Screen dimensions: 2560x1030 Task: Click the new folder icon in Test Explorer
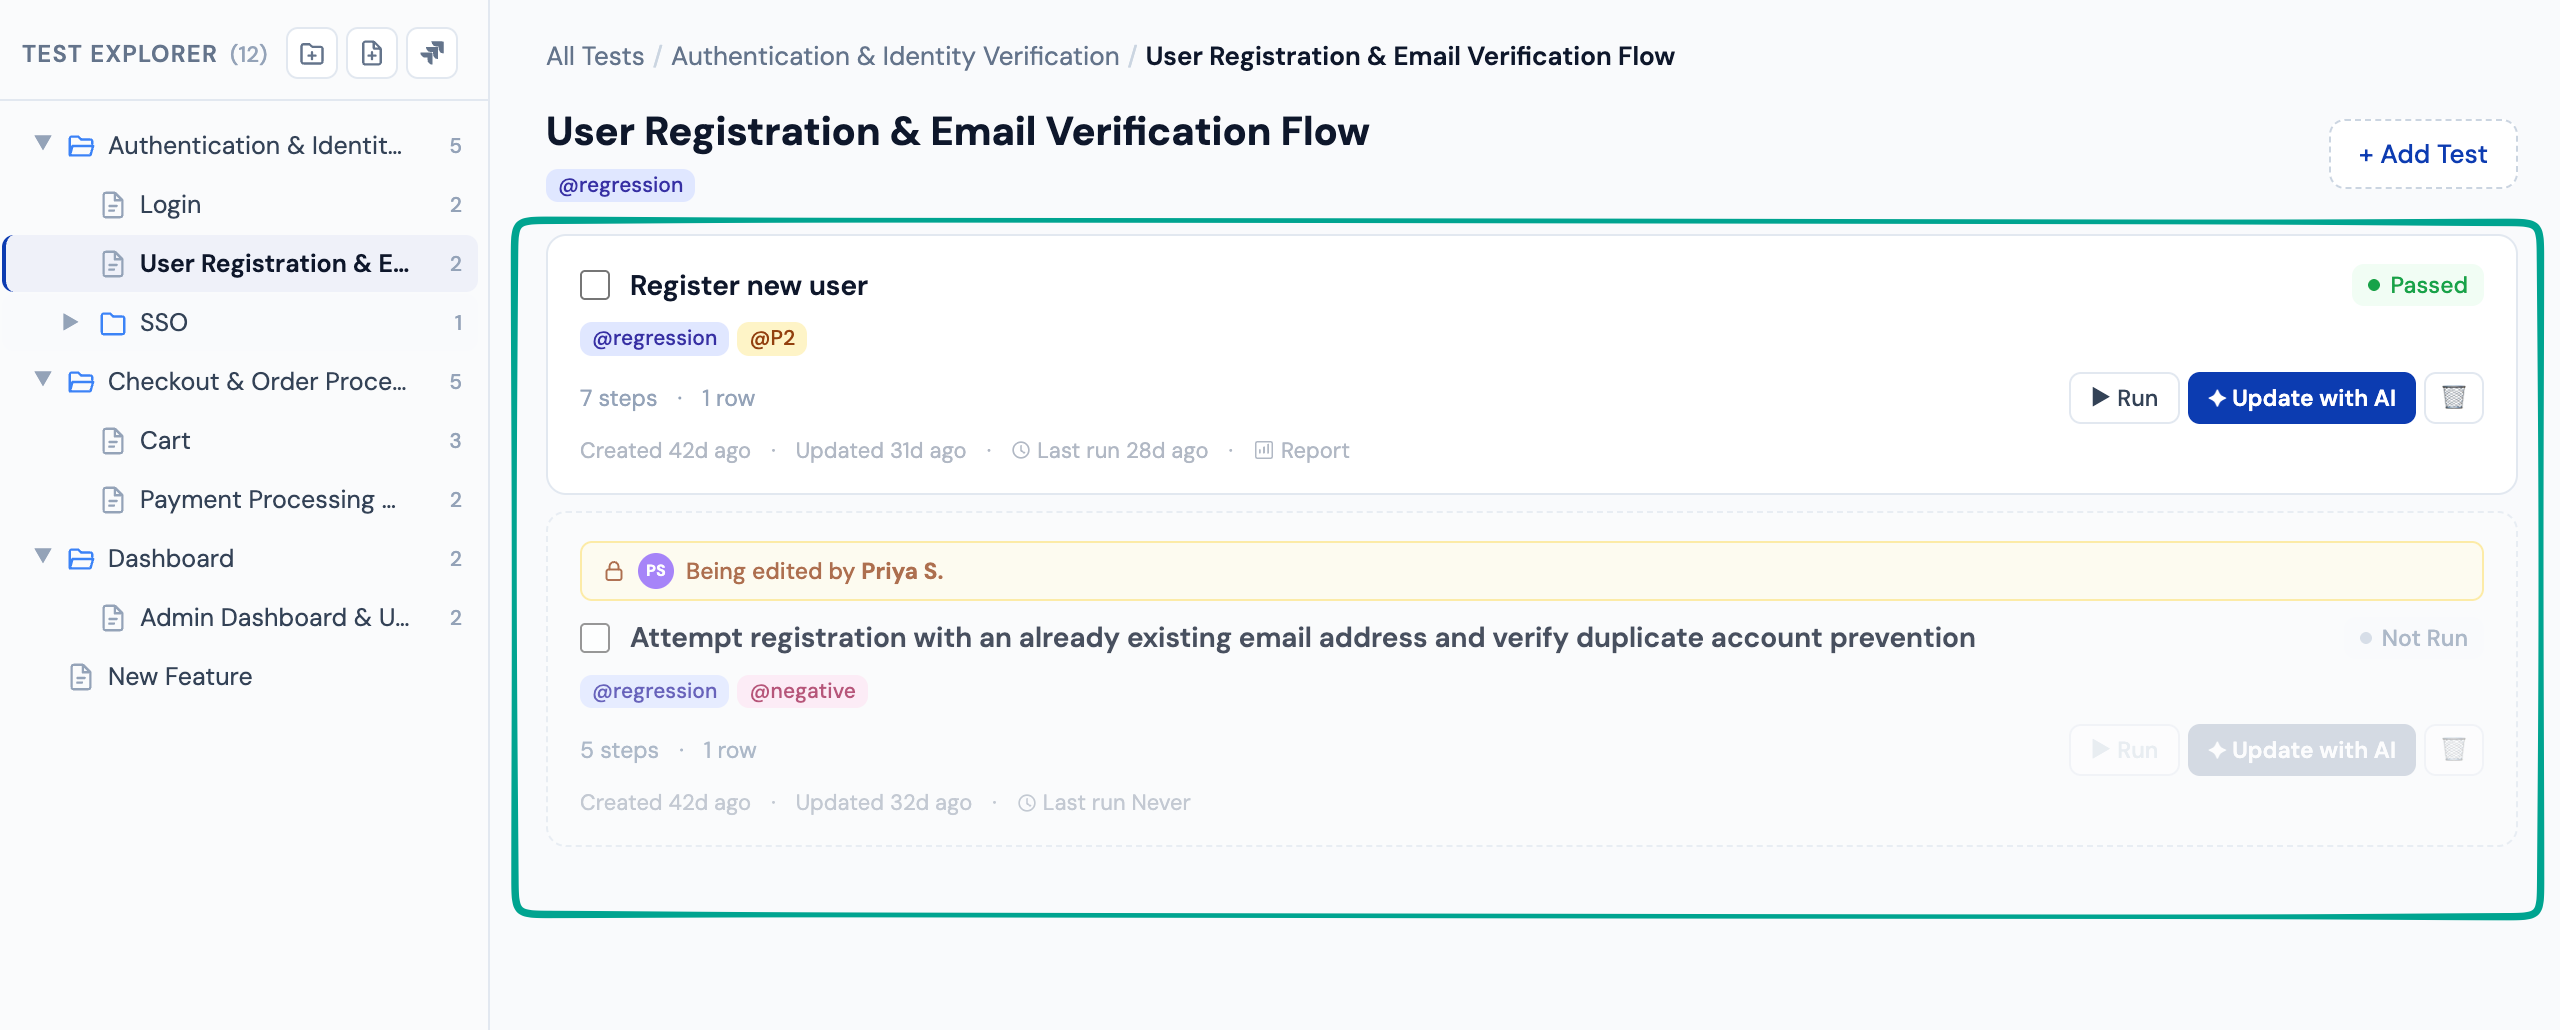(x=312, y=54)
